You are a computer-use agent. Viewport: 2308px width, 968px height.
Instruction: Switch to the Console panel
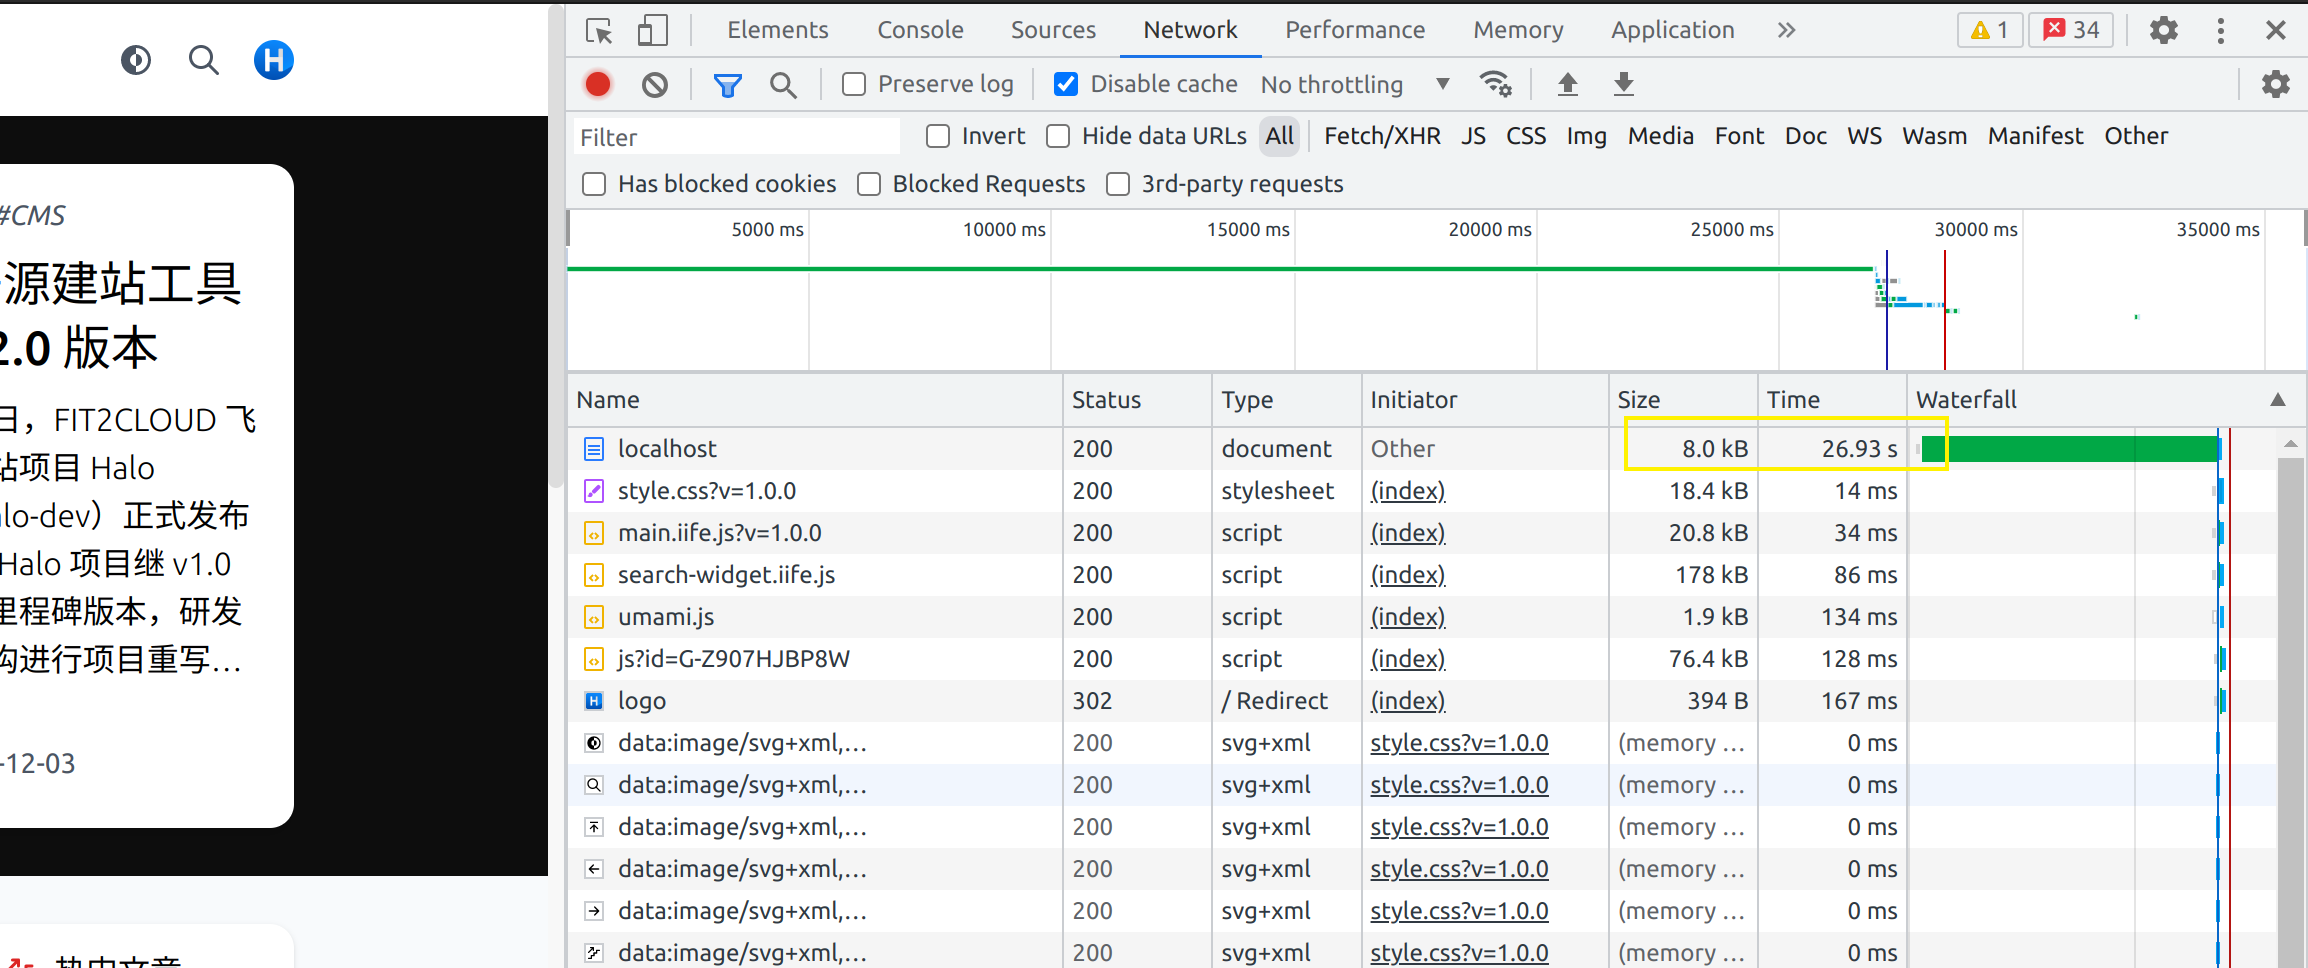click(919, 30)
